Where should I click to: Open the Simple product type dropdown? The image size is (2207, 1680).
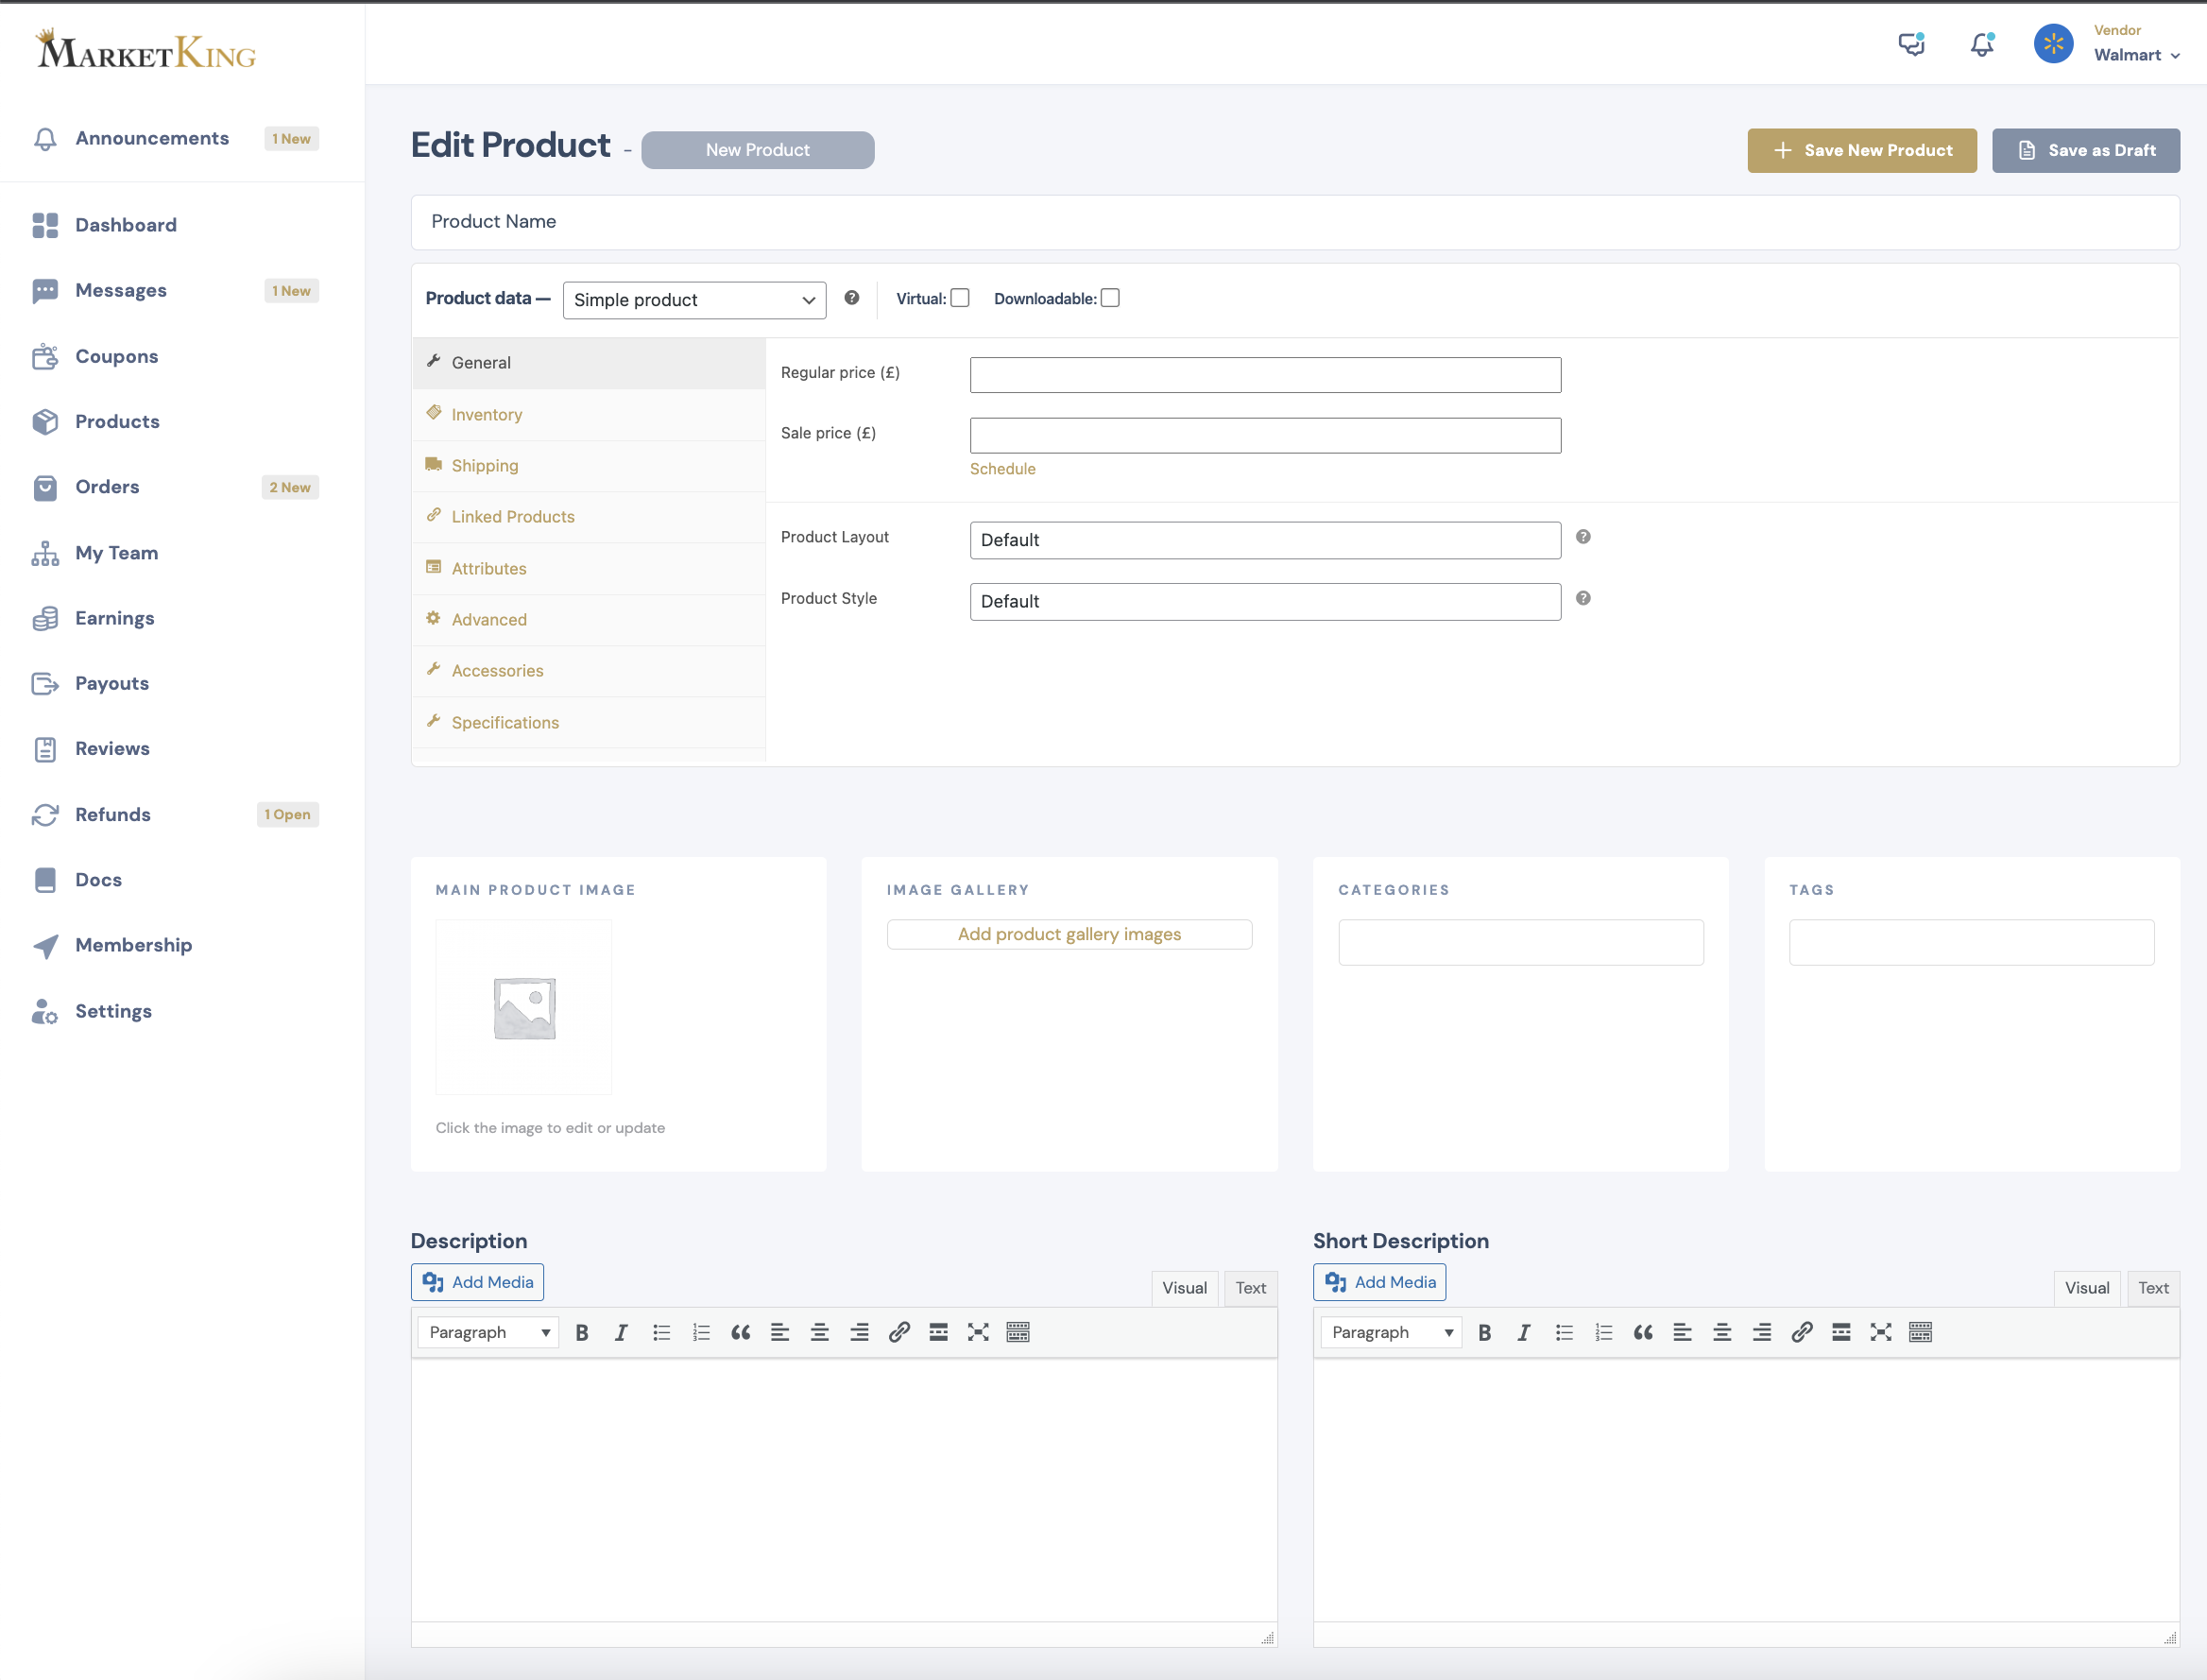694,300
